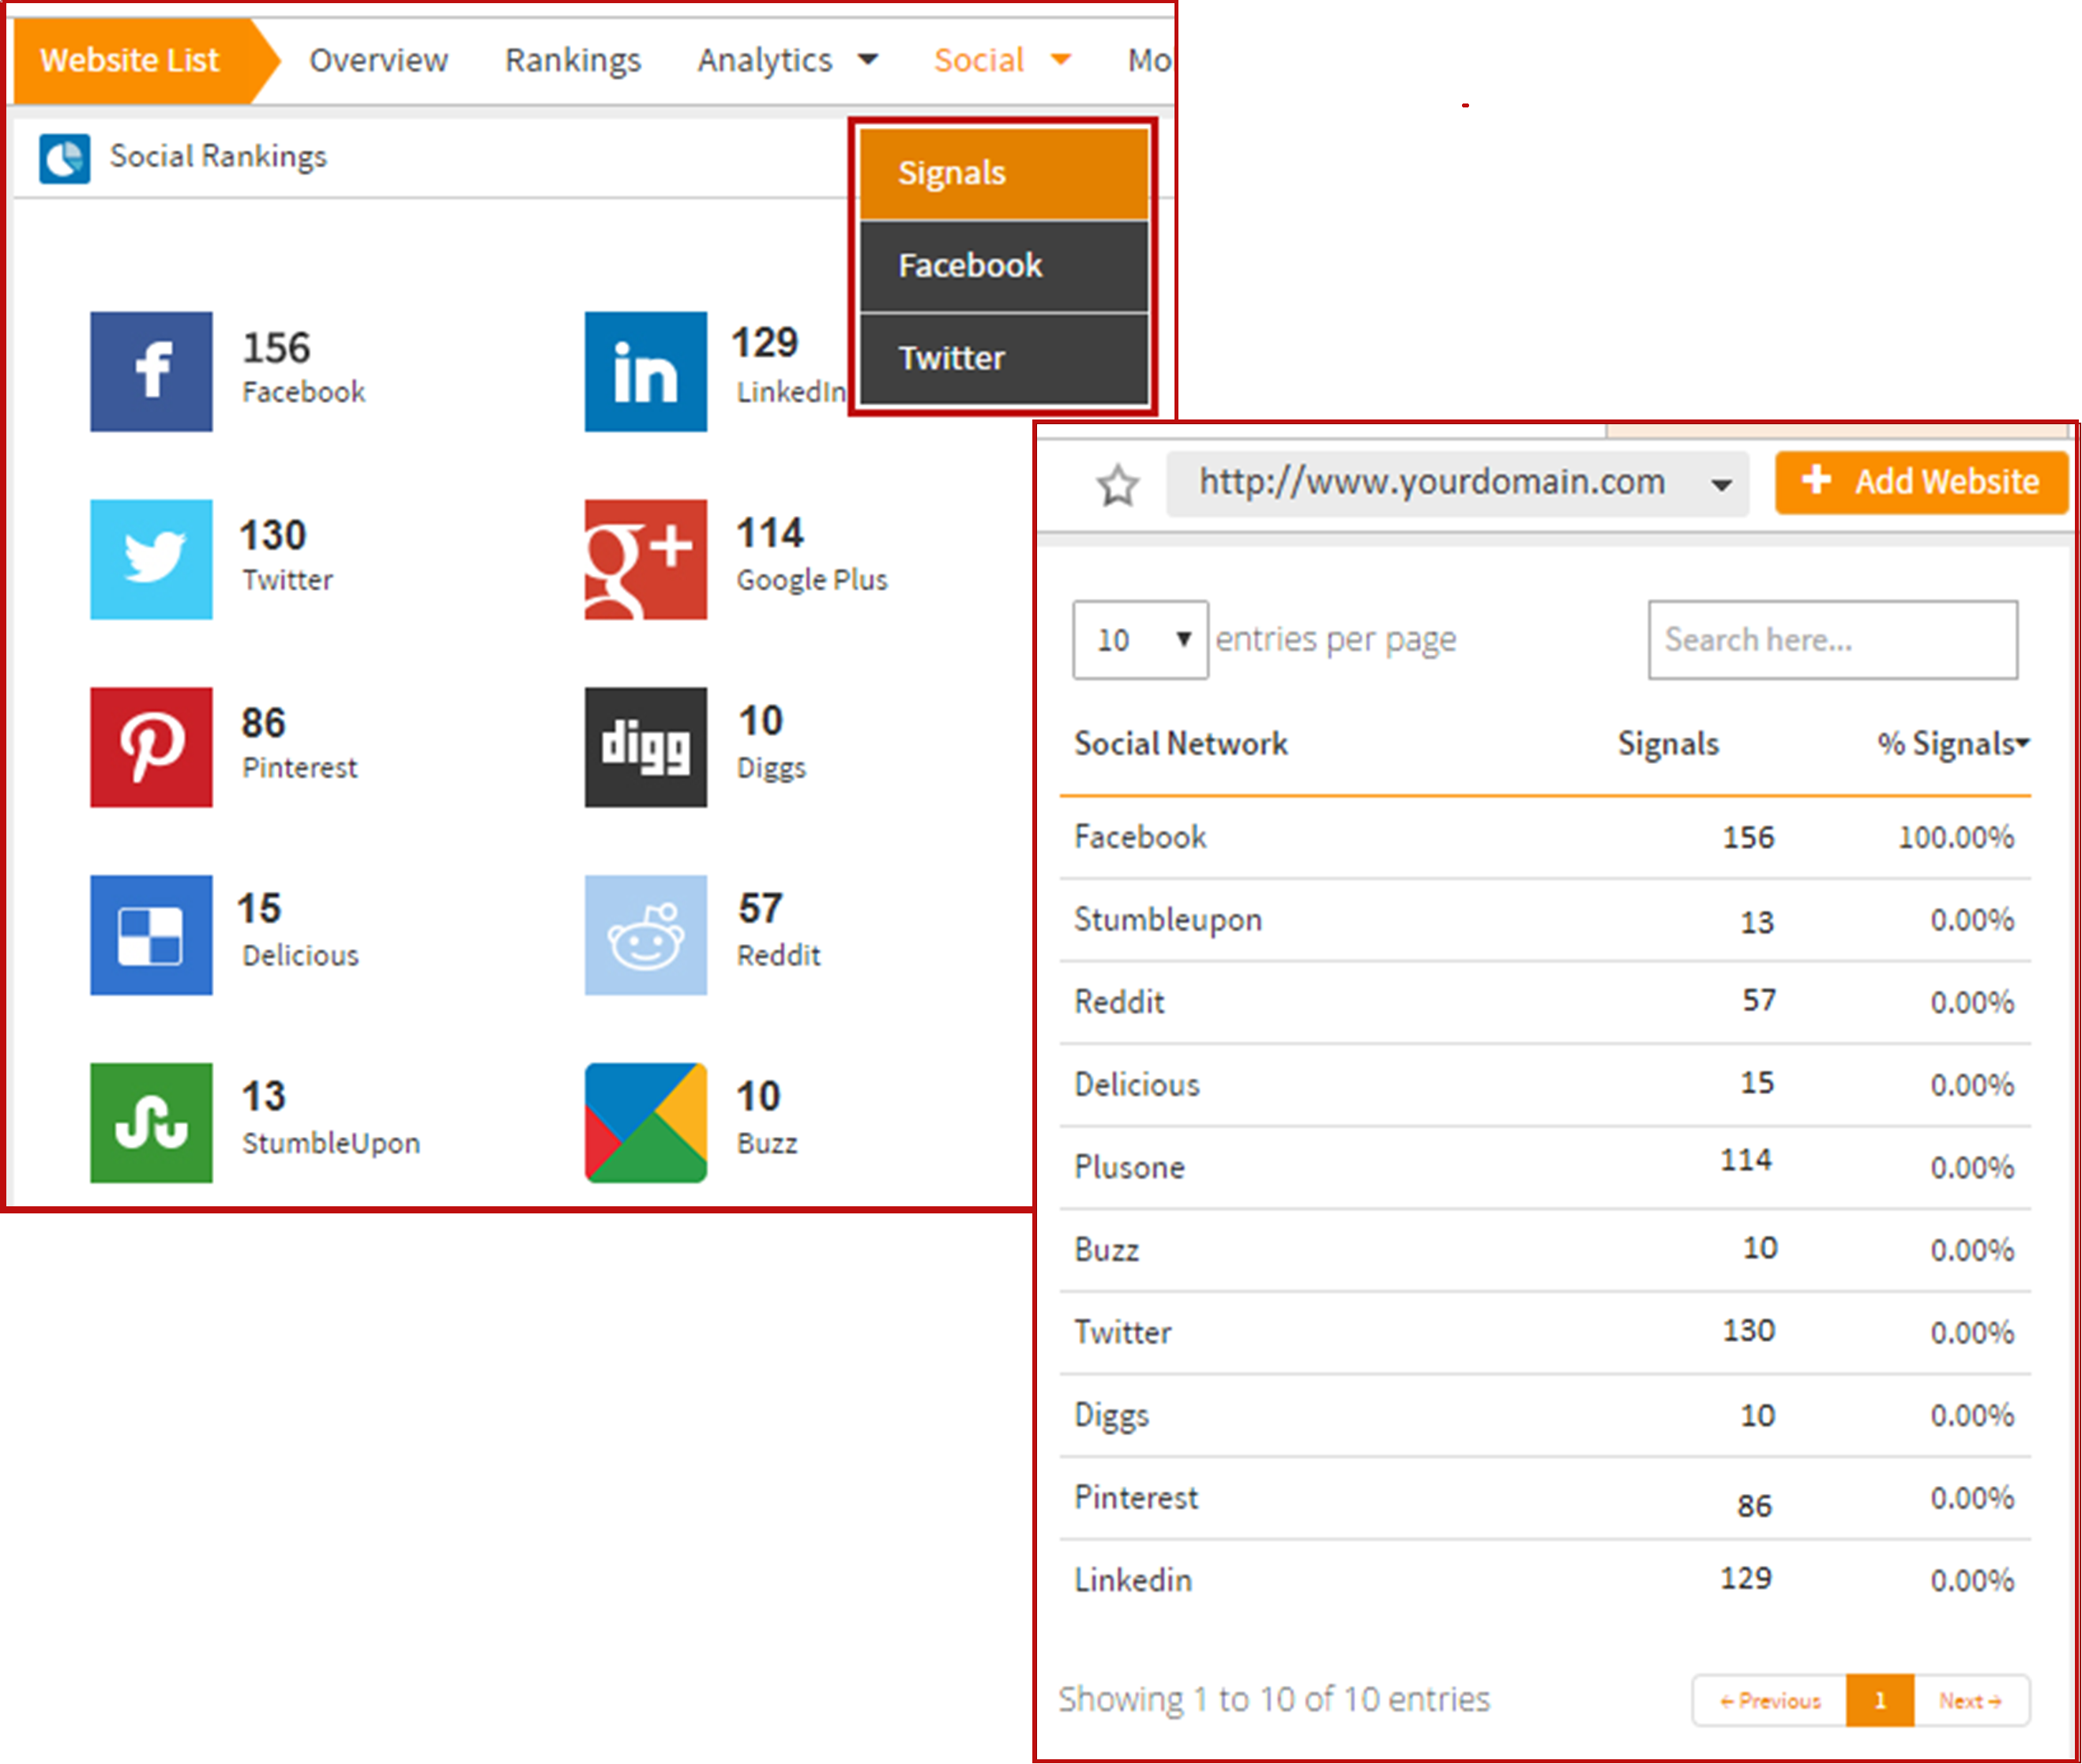Image resolution: width=2082 pixels, height=1764 pixels.
Task: Go to the Next page
Action: tap(1971, 1700)
